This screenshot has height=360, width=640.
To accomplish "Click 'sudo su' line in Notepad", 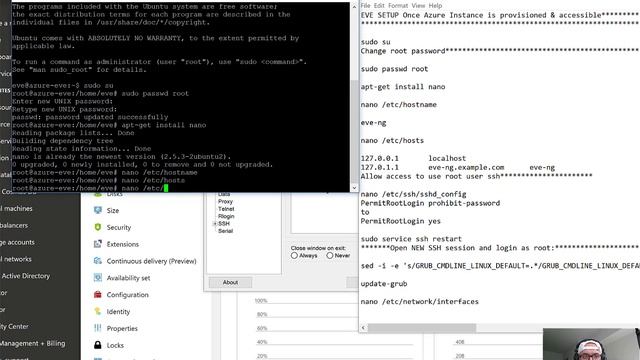I will click(376, 42).
